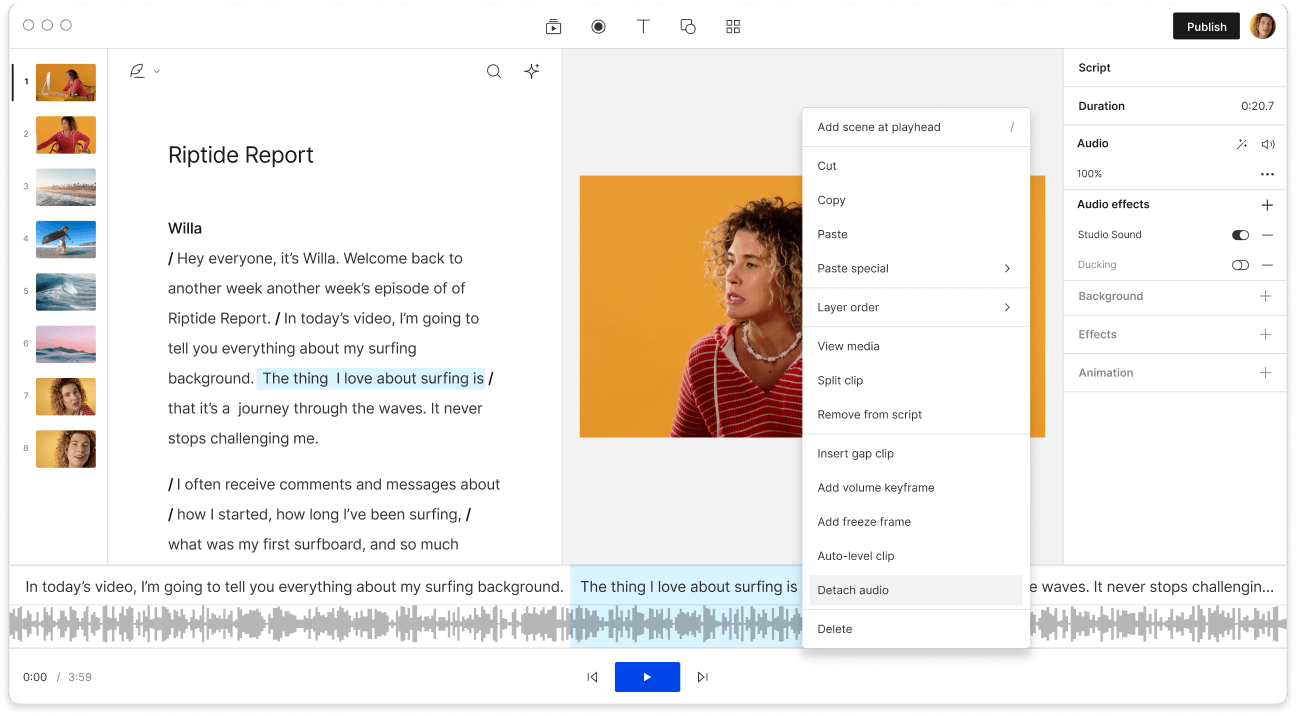Screen dimensions: 1296x716
Task: Open AI sparkle actions icon
Action: click(x=532, y=71)
